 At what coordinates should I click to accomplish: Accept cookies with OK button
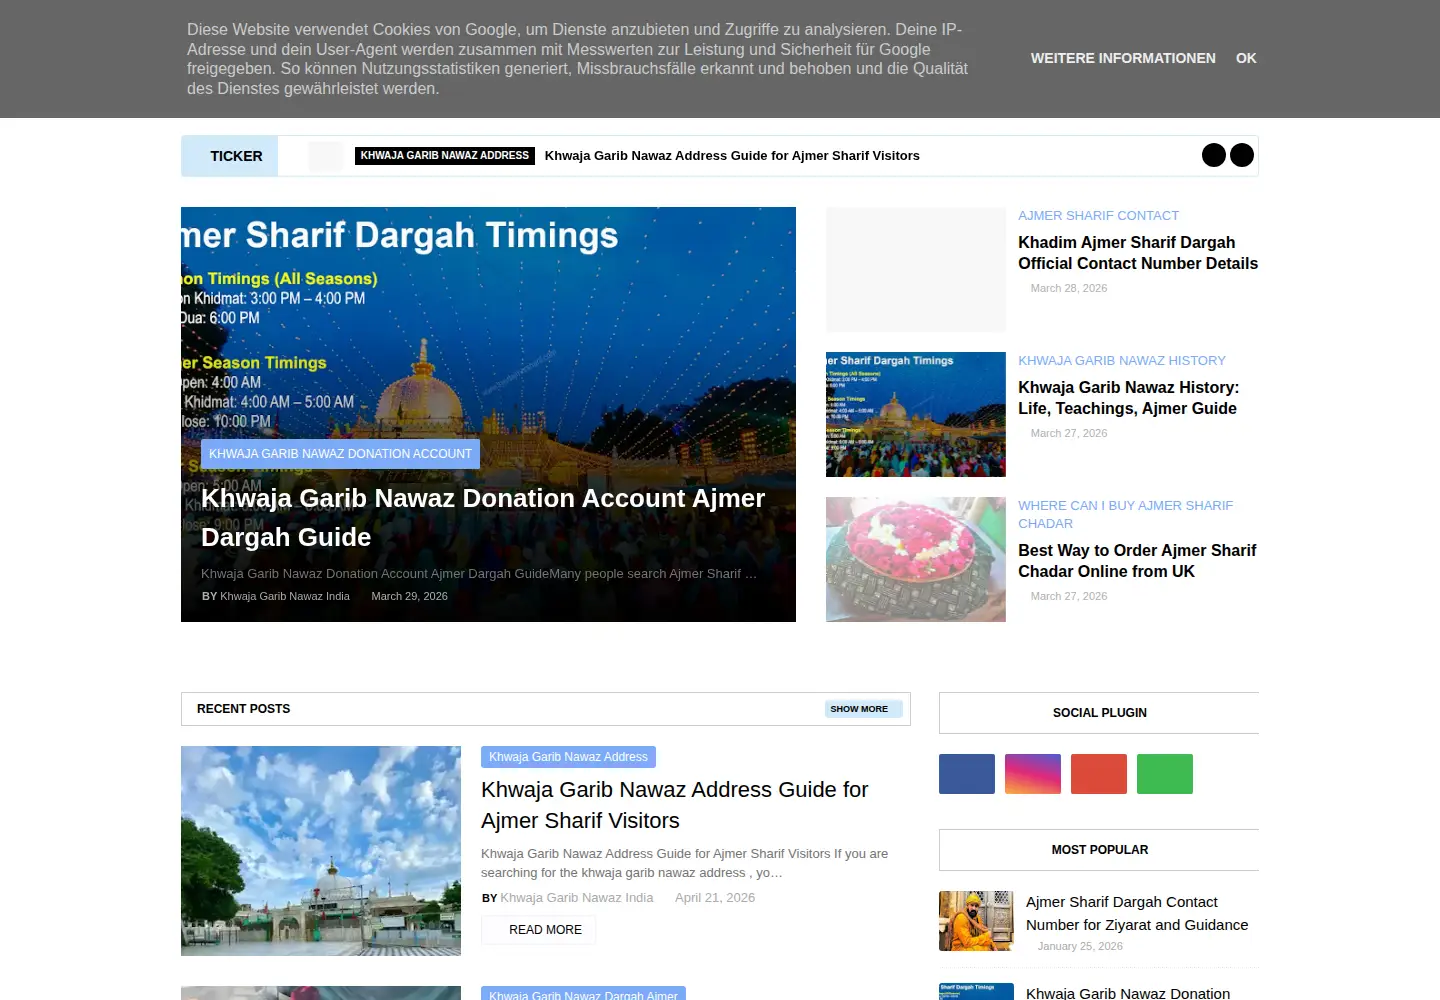[x=1246, y=58]
